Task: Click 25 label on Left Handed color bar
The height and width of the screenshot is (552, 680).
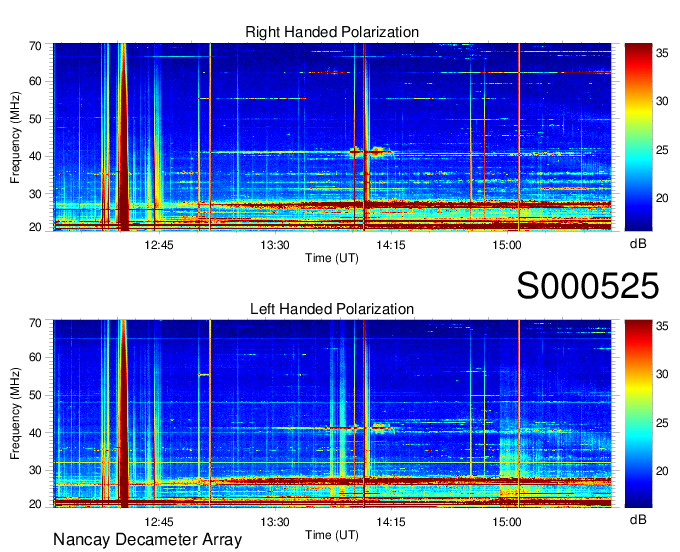Action: [662, 423]
